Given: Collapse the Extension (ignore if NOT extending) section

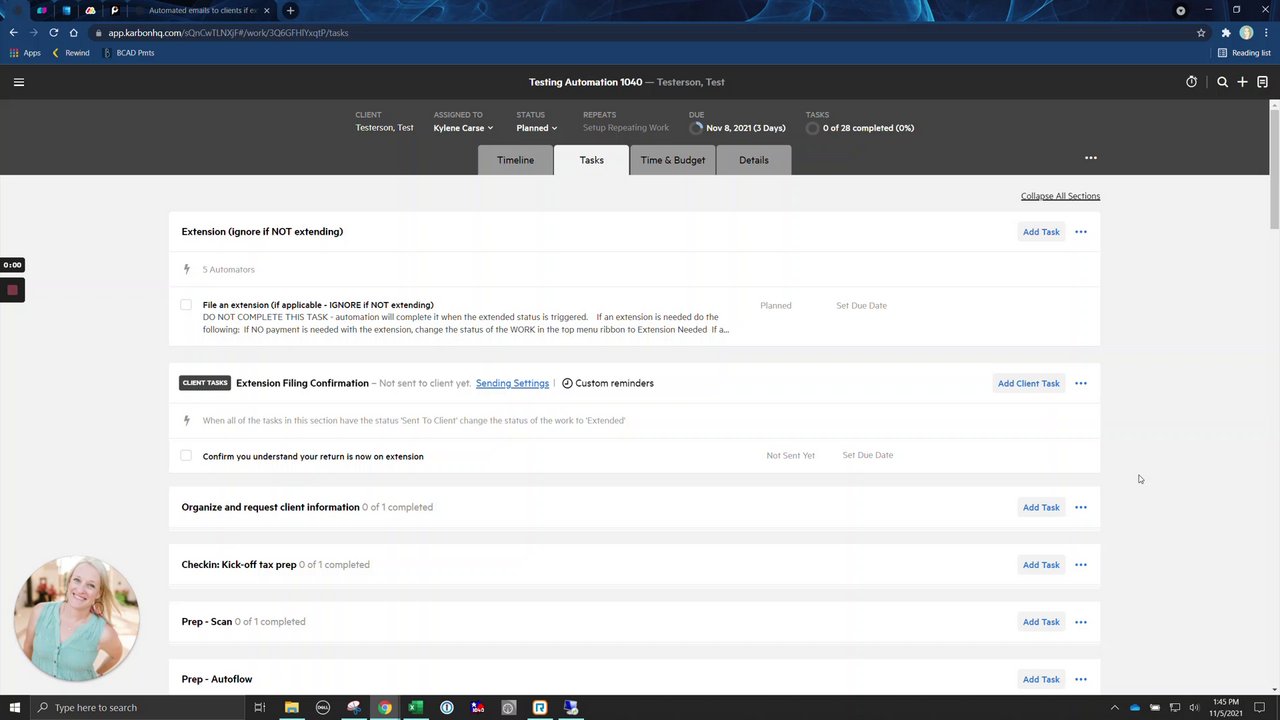Looking at the screenshot, I should (x=262, y=232).
